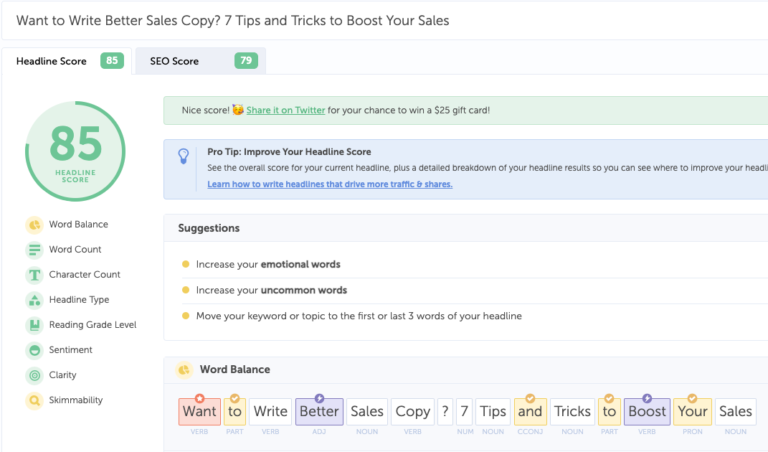Click the Want word chip

click(x=199, y=411)
